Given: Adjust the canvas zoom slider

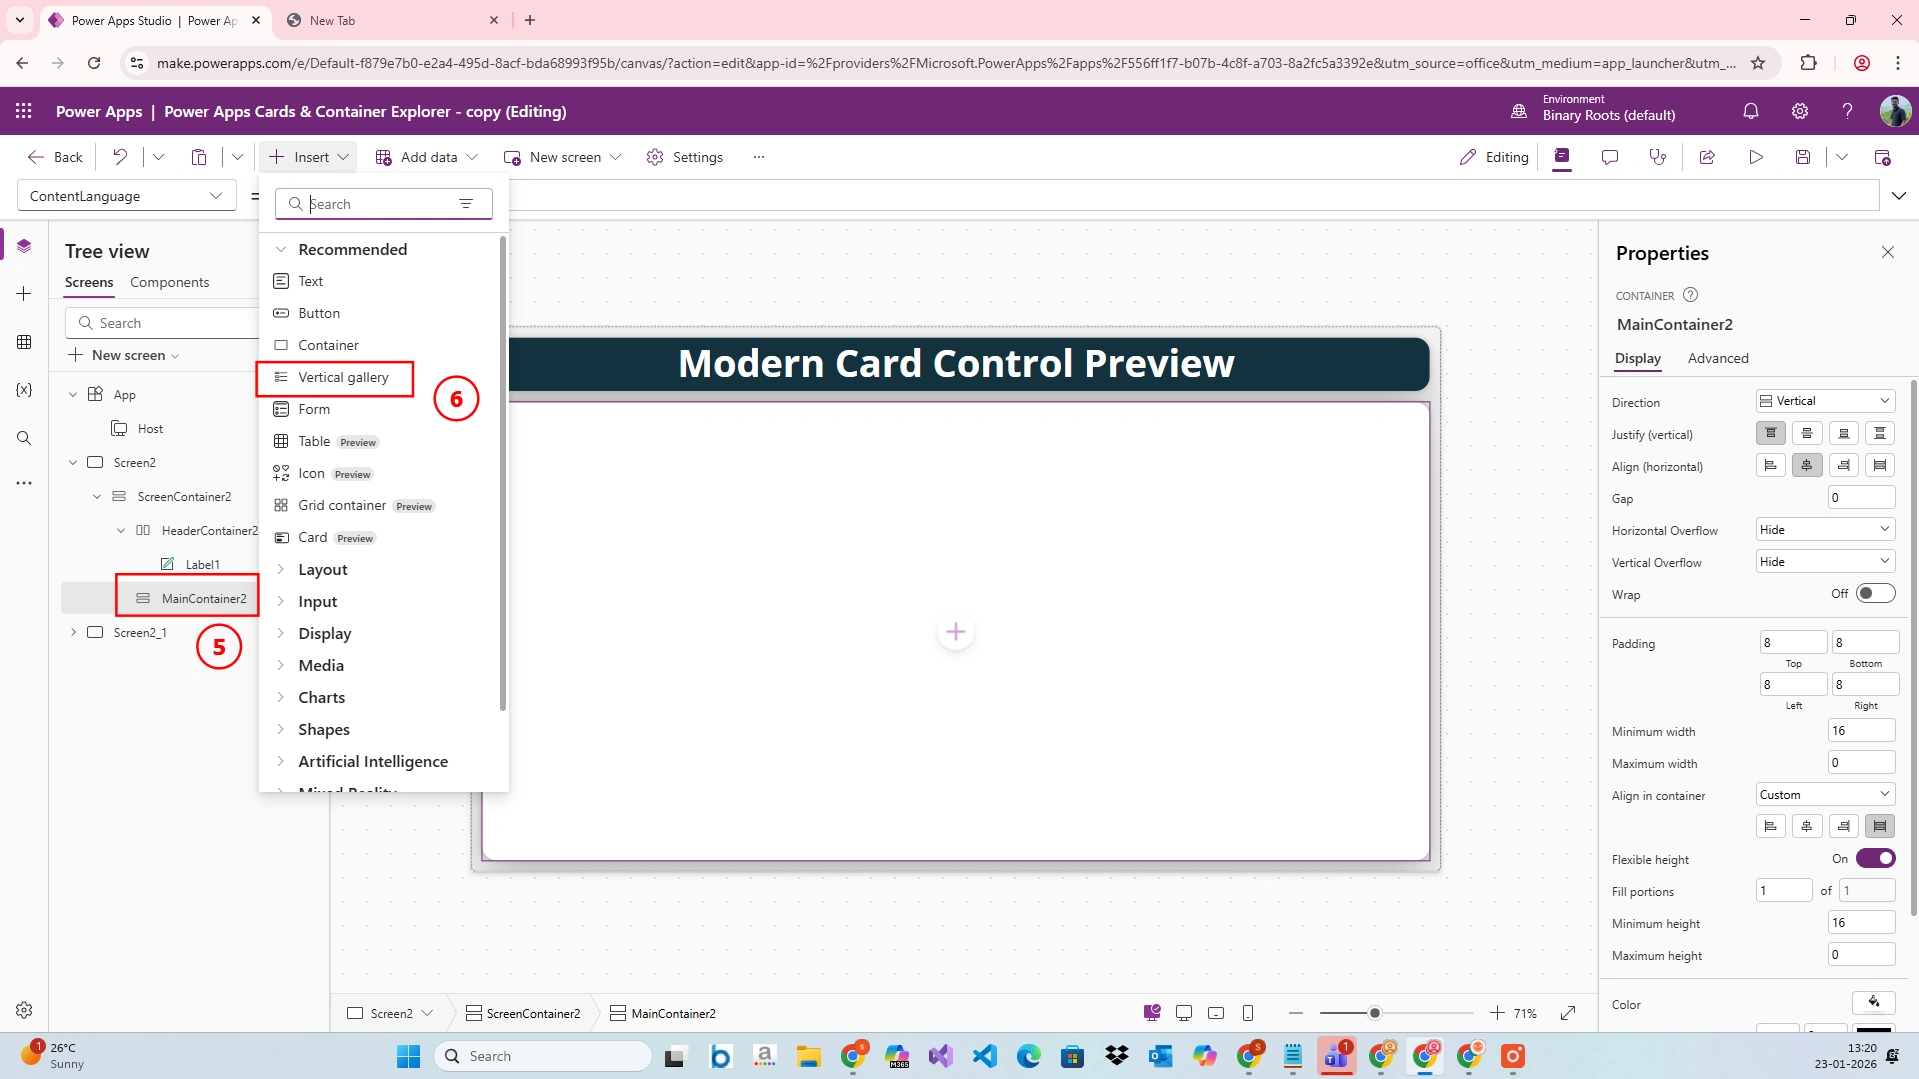Looking at the screenshot, I should point(1375,1013).
